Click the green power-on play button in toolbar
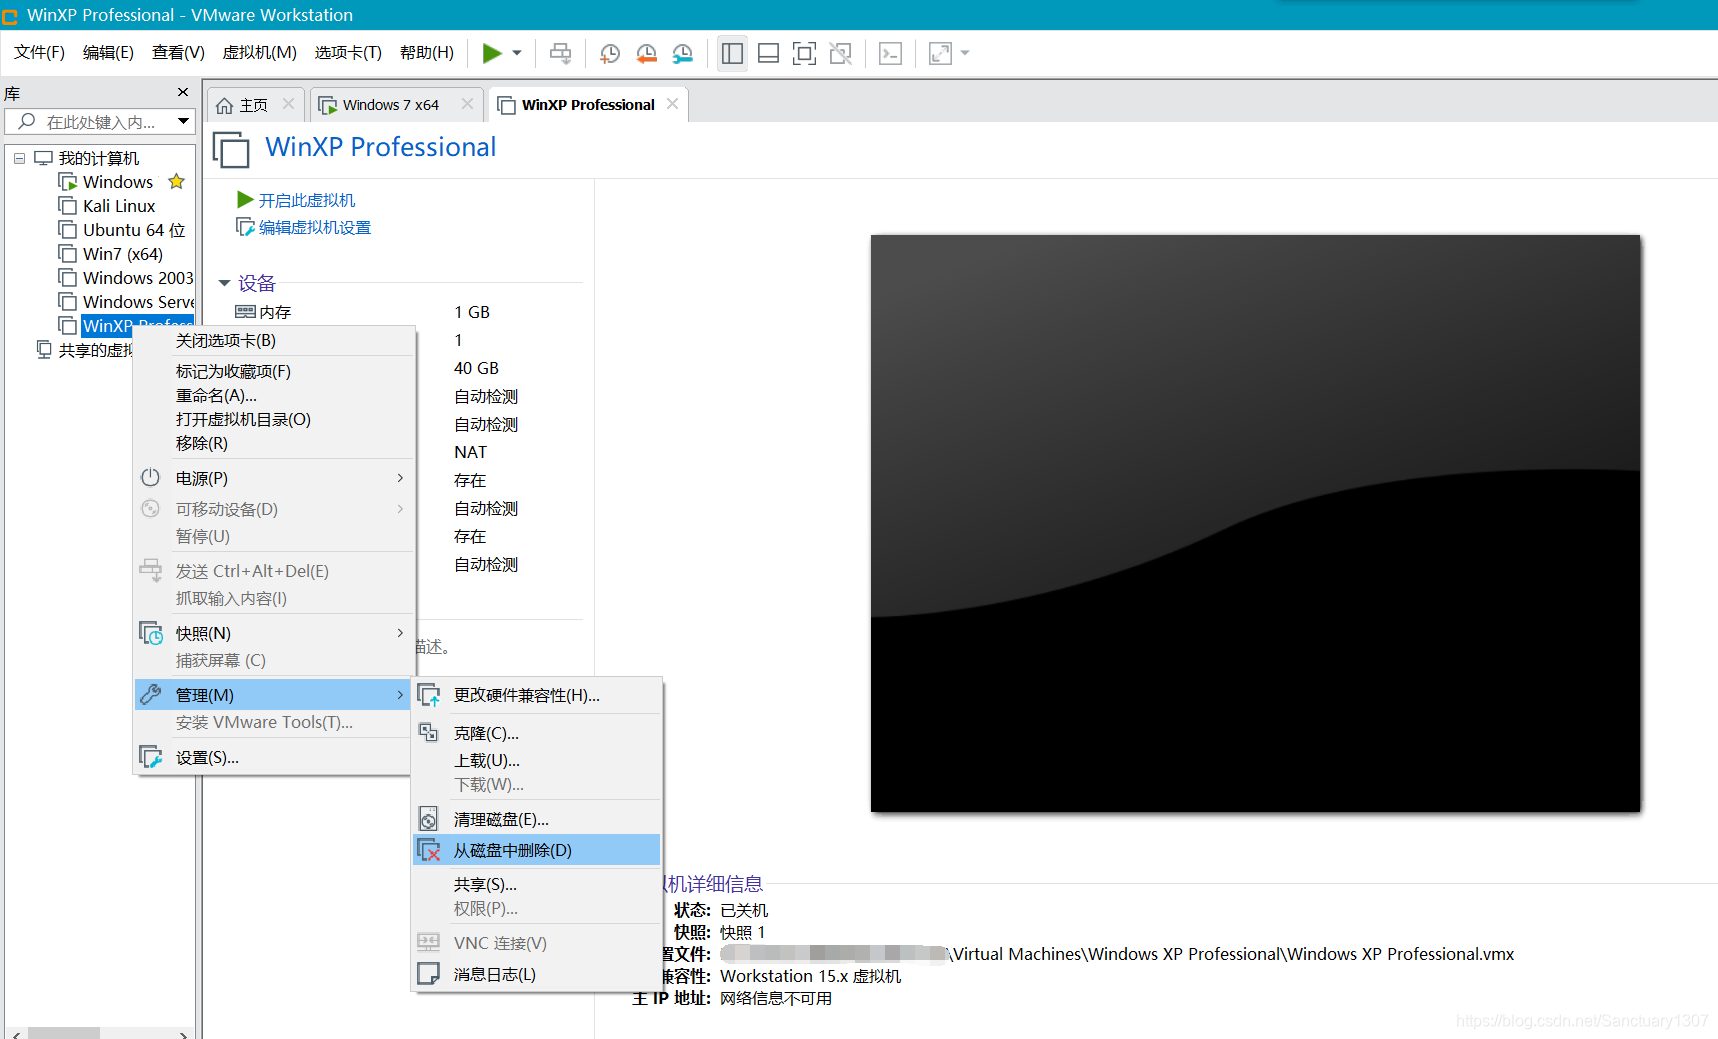 491,53
